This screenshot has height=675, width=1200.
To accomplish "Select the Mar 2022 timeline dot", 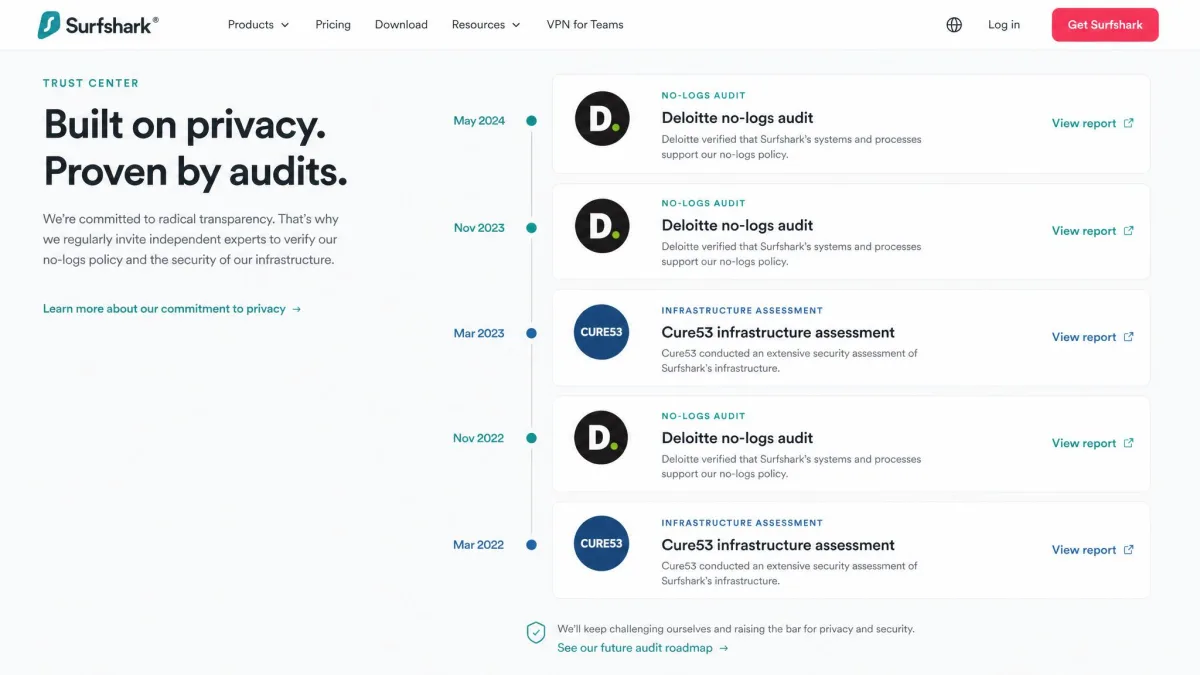I will tap(531, 545).
